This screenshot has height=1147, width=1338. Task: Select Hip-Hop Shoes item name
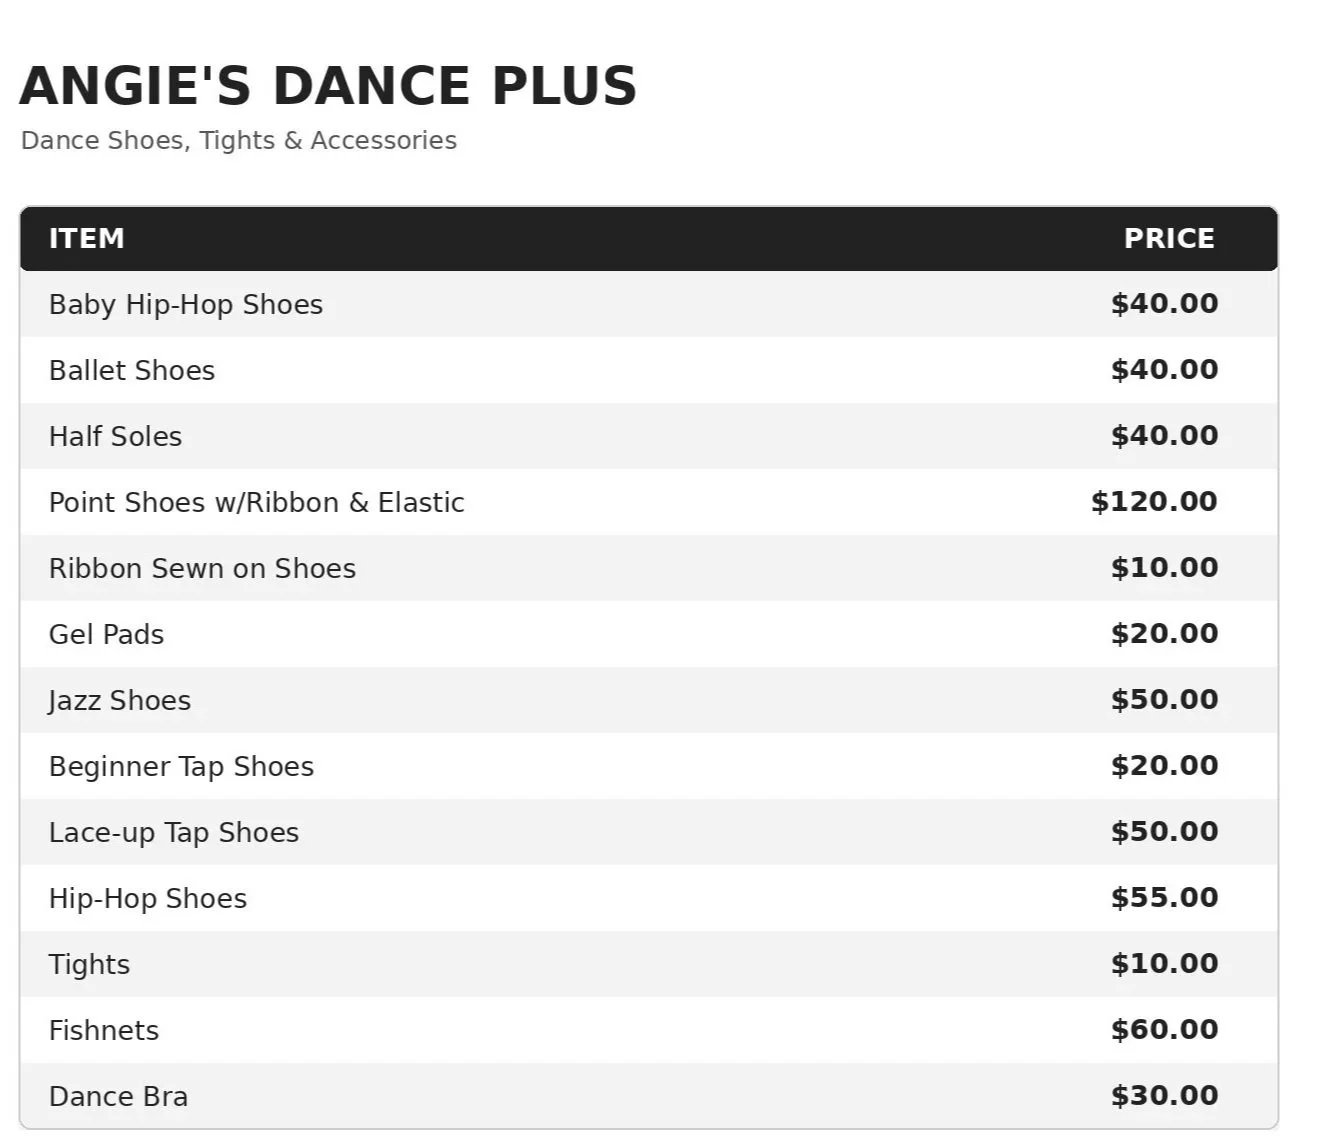click(x=148, y=898)
